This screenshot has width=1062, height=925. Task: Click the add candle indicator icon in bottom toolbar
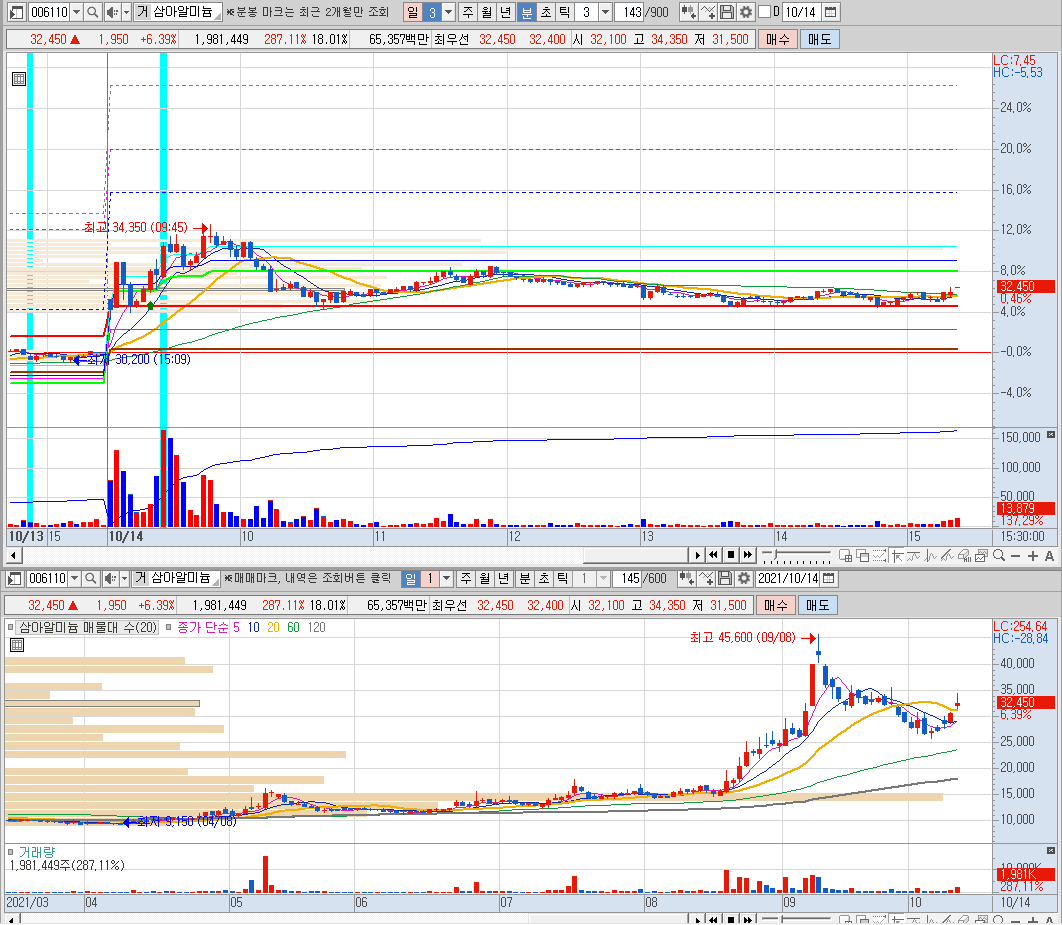point(687,579)
